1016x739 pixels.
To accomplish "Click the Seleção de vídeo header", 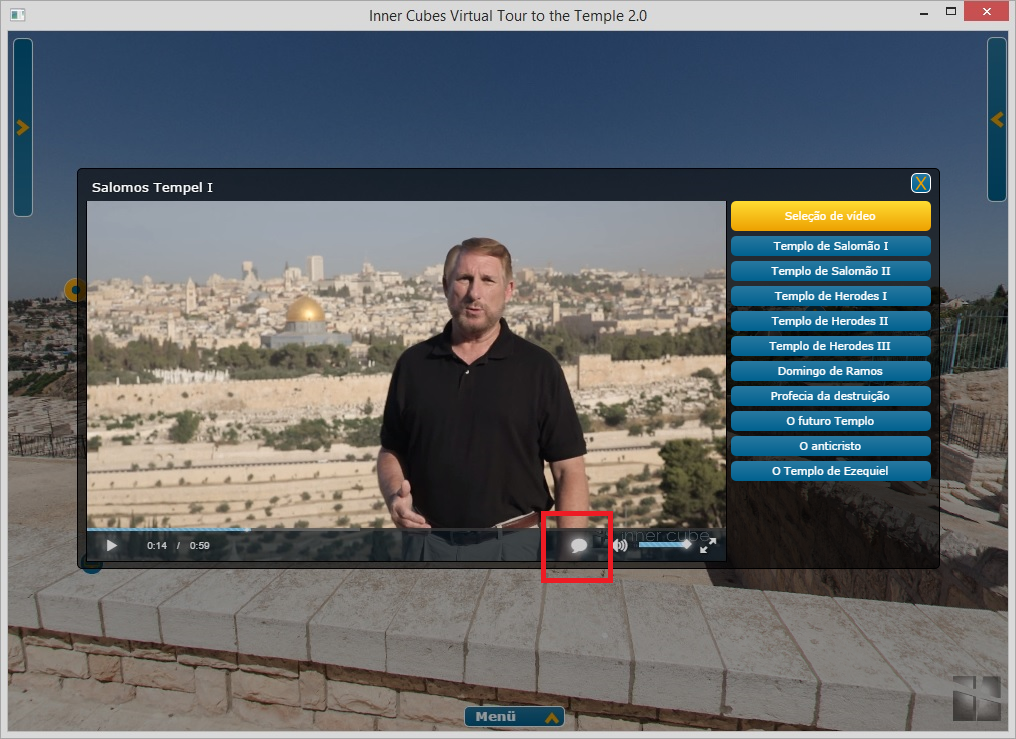I will [x=831, y=216].
